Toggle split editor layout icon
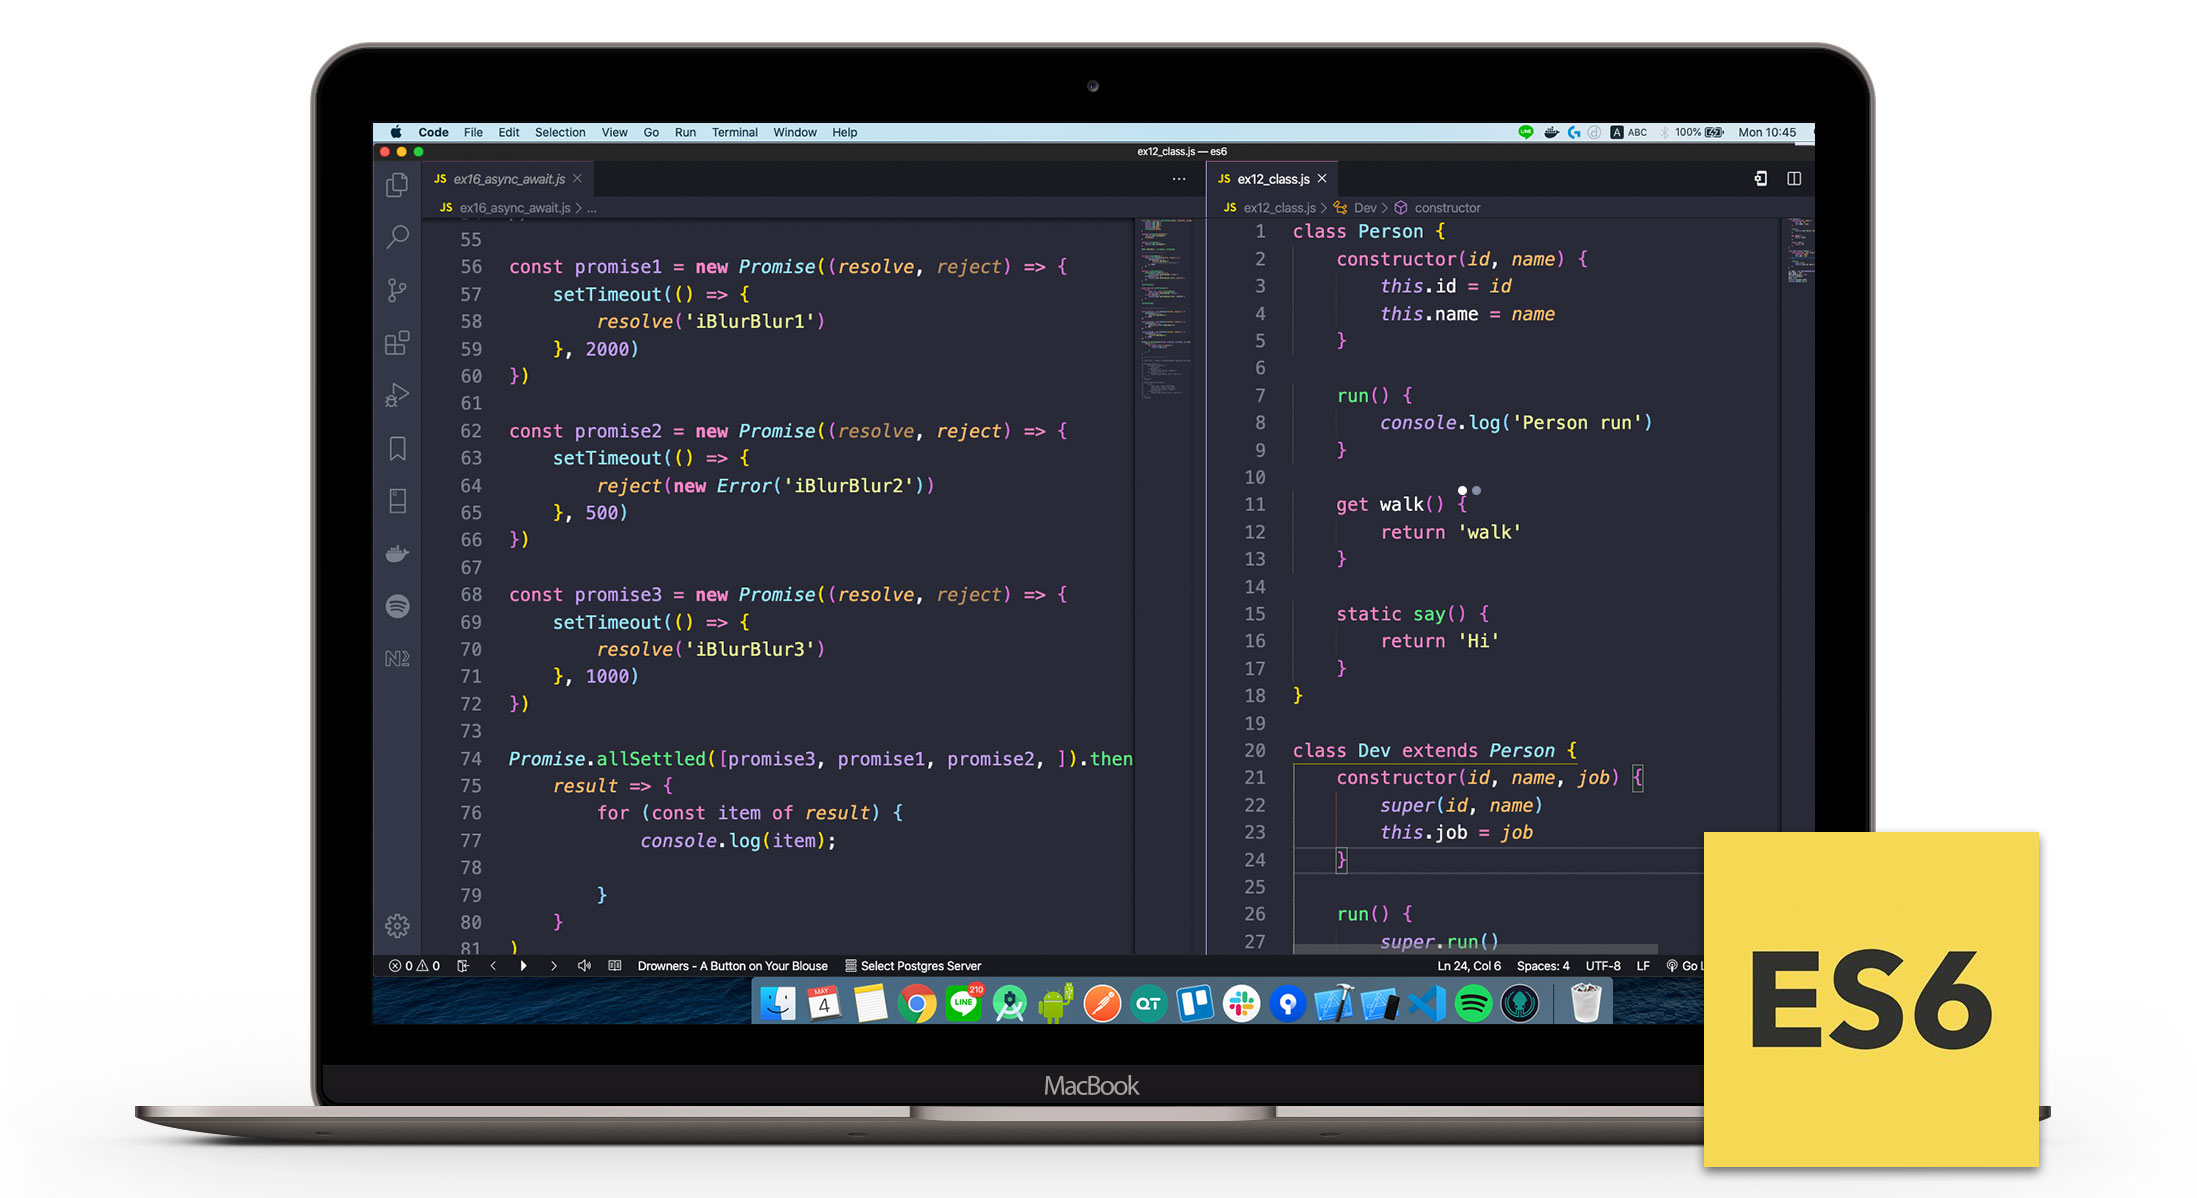Image resolution: width=2197 pixels, height=1198 pixels. point(1794,179)
